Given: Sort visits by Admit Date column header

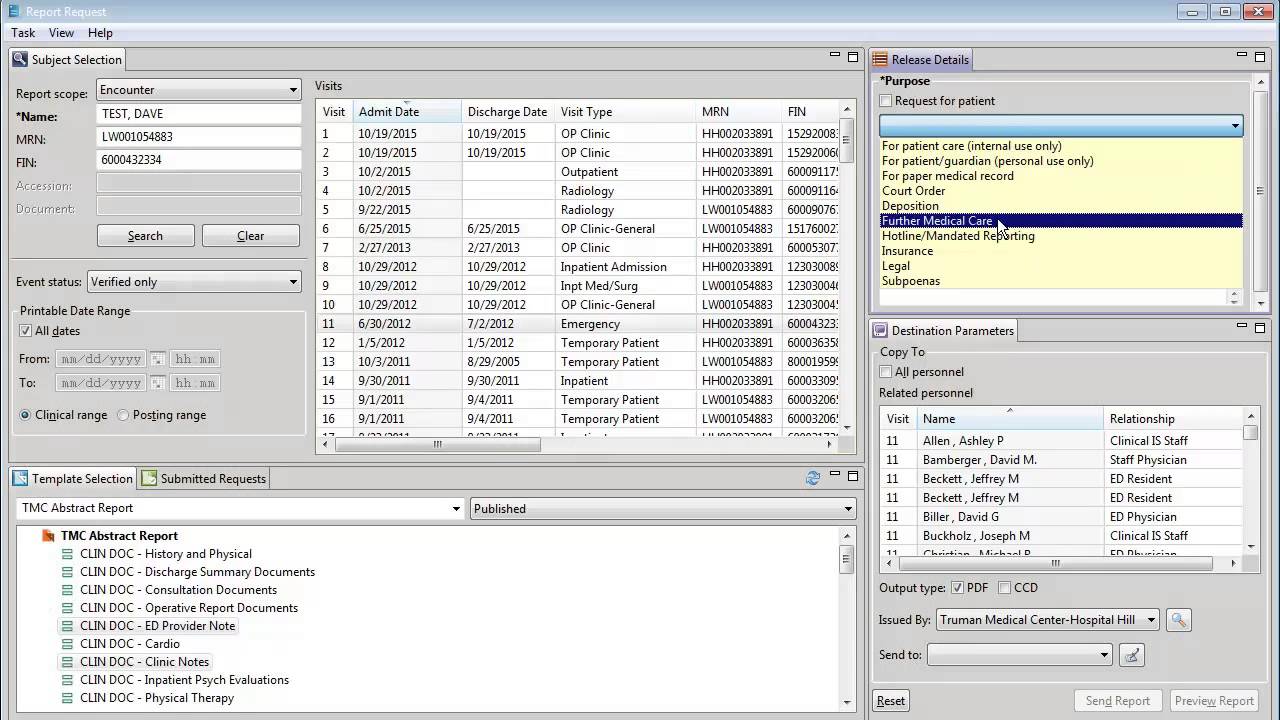Looking at the screenshot, I should coord(407,112).
